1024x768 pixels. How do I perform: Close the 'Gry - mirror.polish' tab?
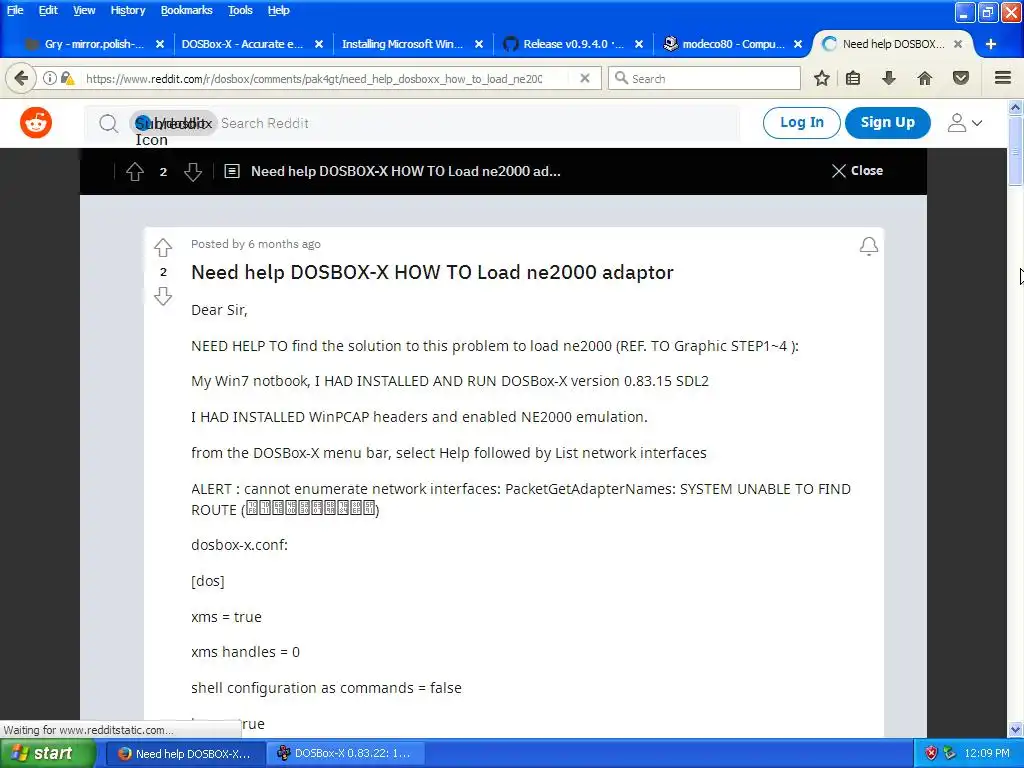[160, 44]
